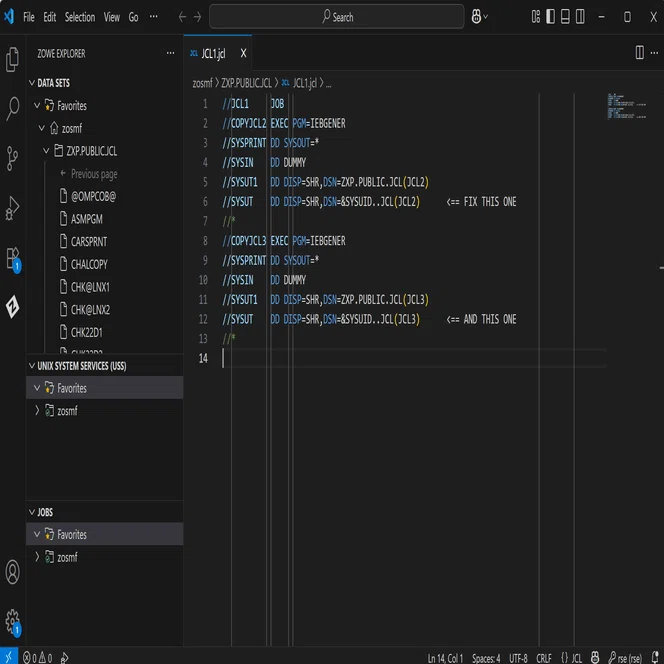This screenshot has height=664, width=664.
Task: Open Run and Debug view icon
Action: pyautogui.click(x=12, y=208)
